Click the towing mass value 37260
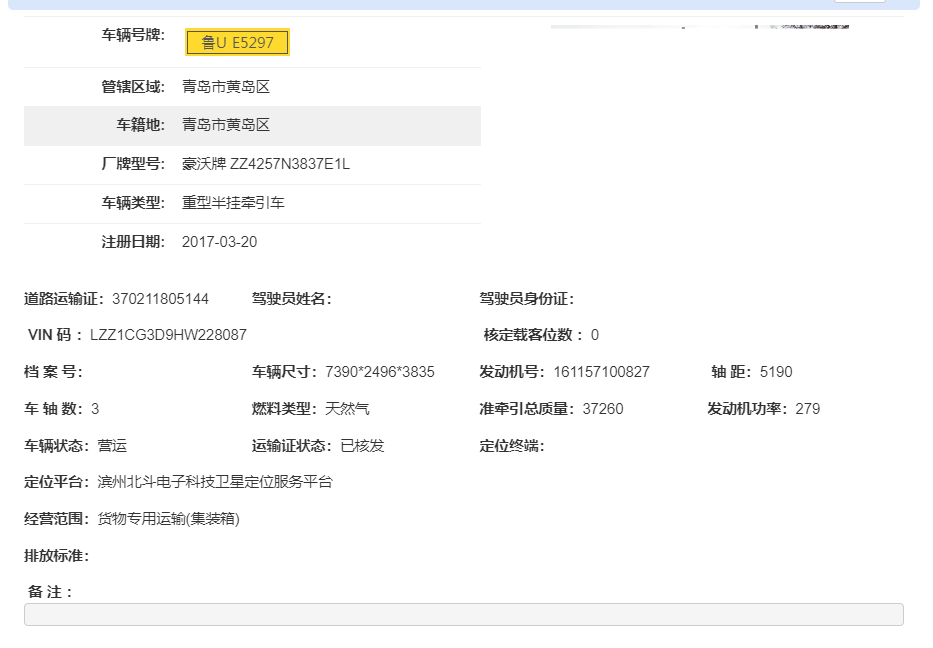 click(x=602, y=409)
